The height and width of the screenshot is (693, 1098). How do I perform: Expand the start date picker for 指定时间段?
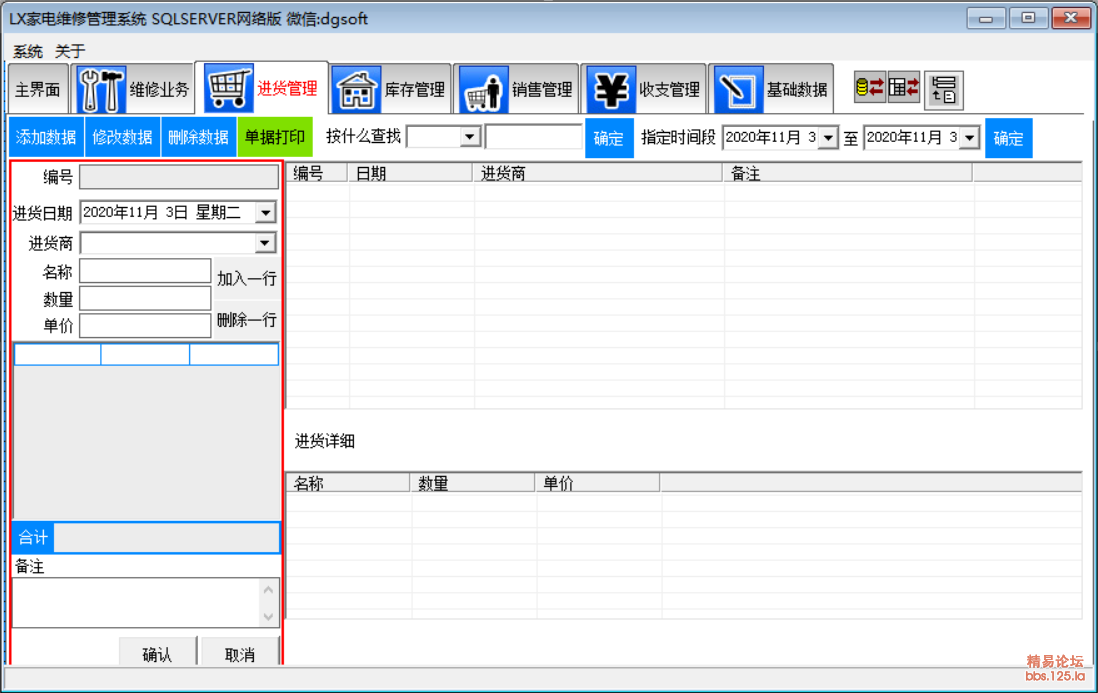pos(828,138)
